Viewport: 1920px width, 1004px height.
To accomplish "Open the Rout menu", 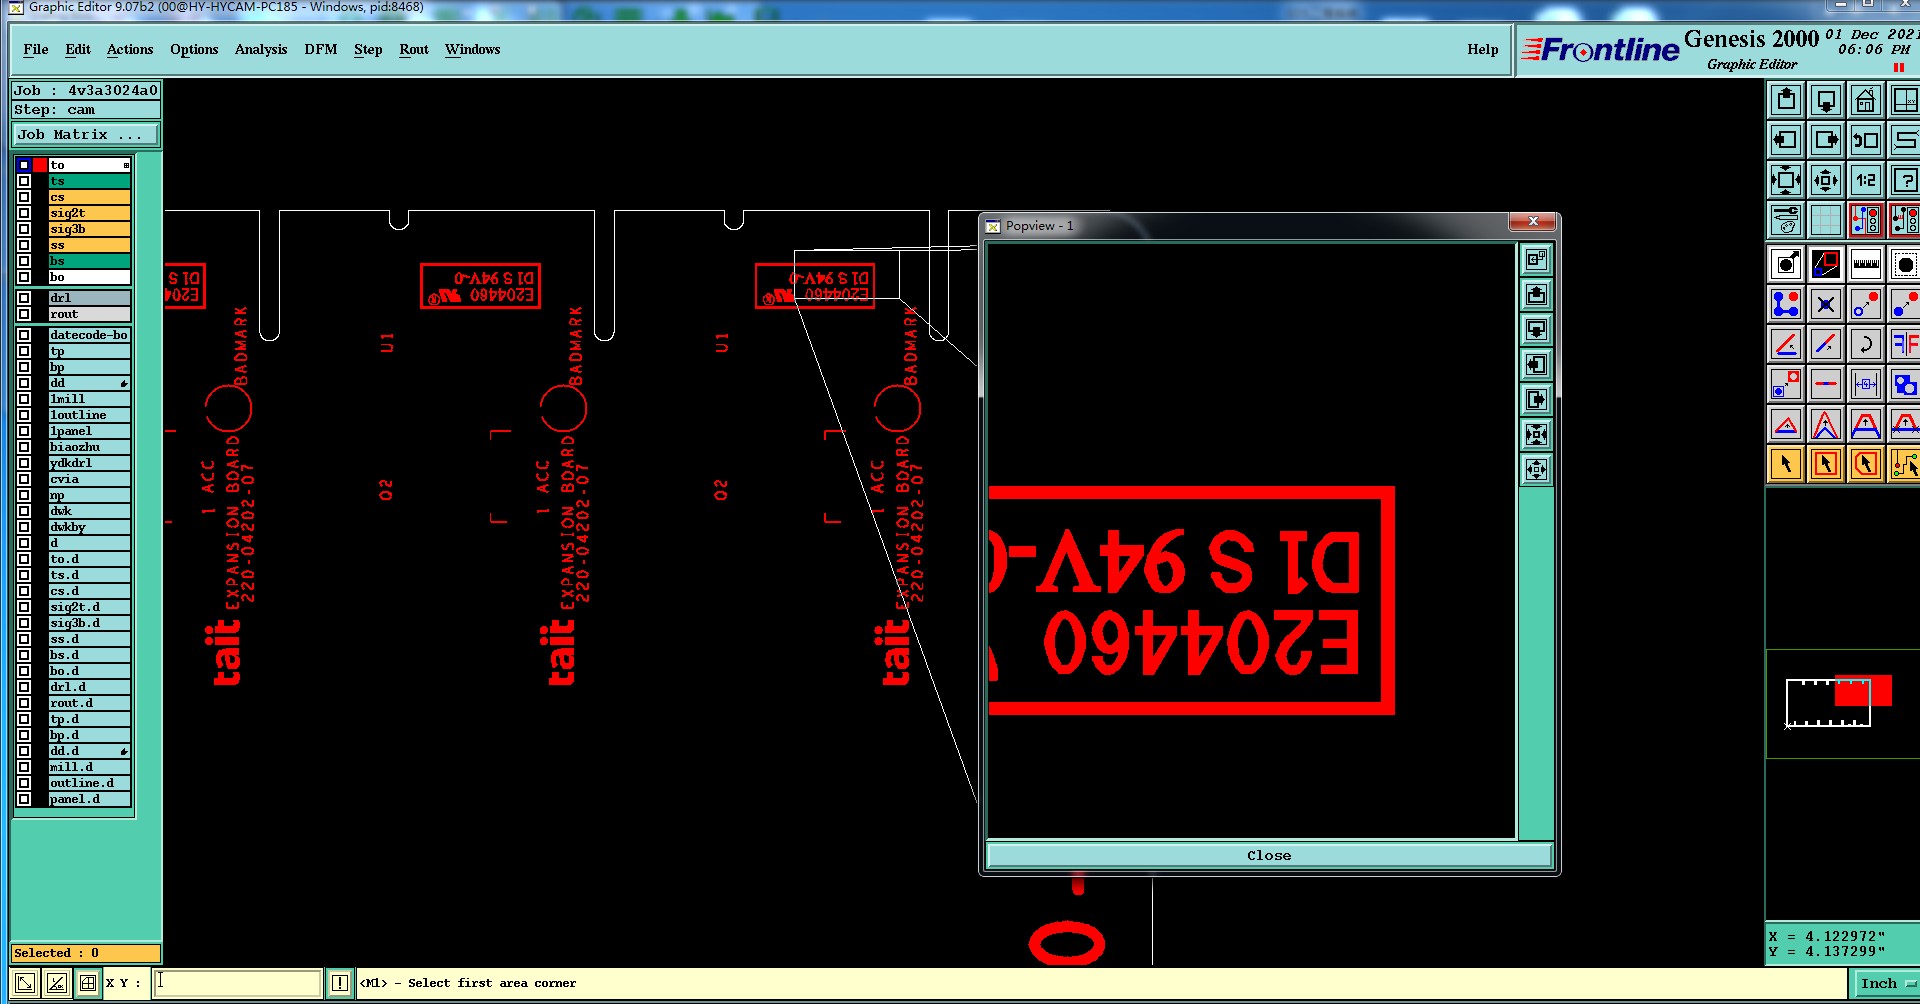I will pyautogui.click(x=414, y=49).
